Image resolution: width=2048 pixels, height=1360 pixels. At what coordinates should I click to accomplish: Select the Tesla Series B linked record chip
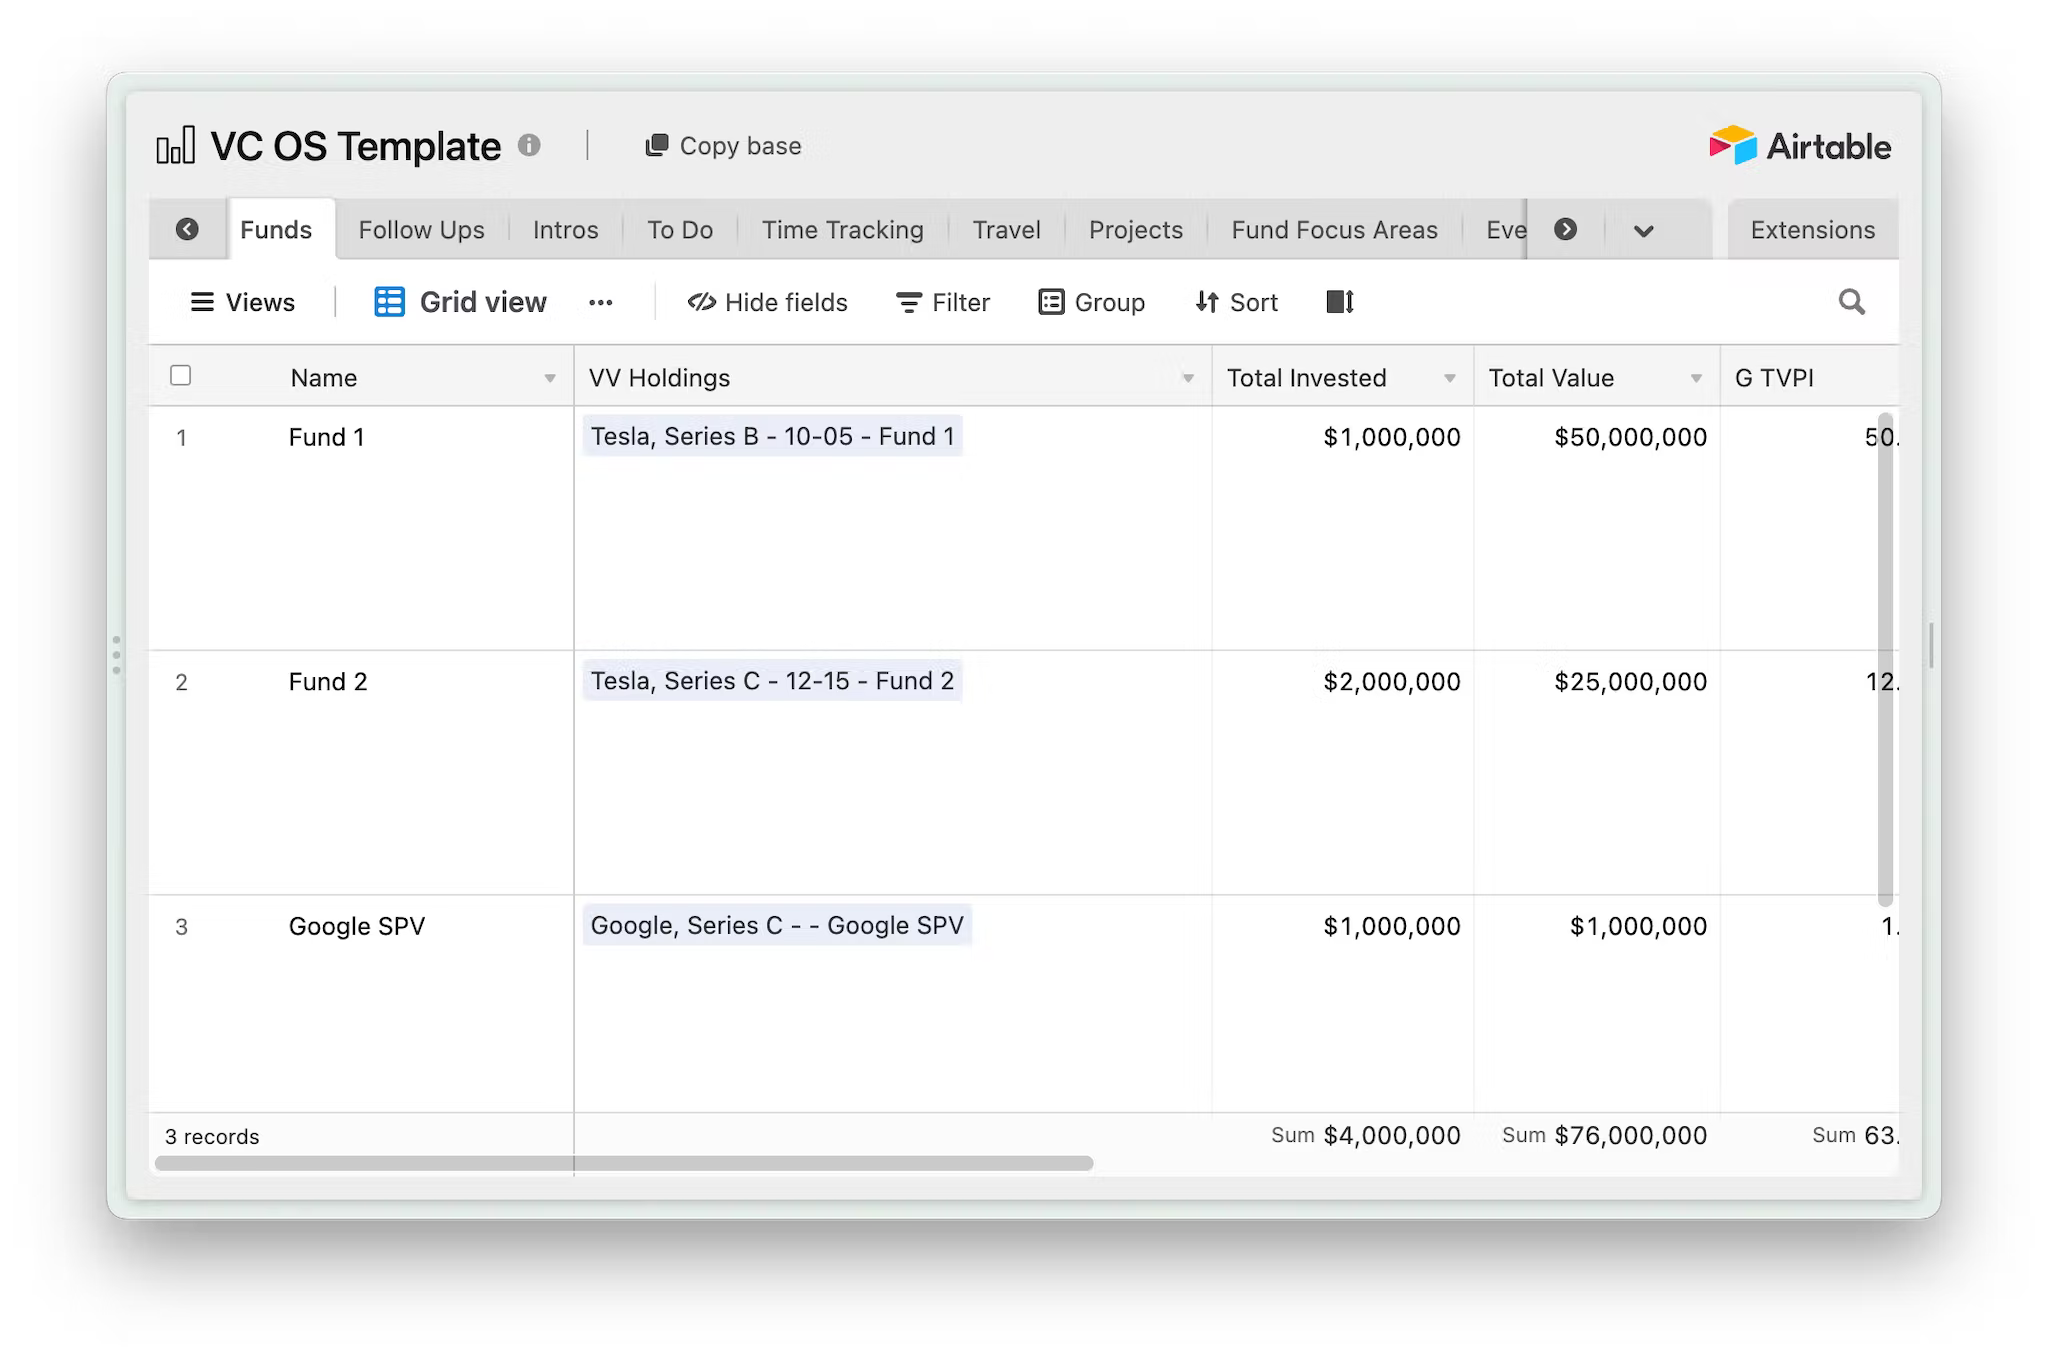point(772,437)
